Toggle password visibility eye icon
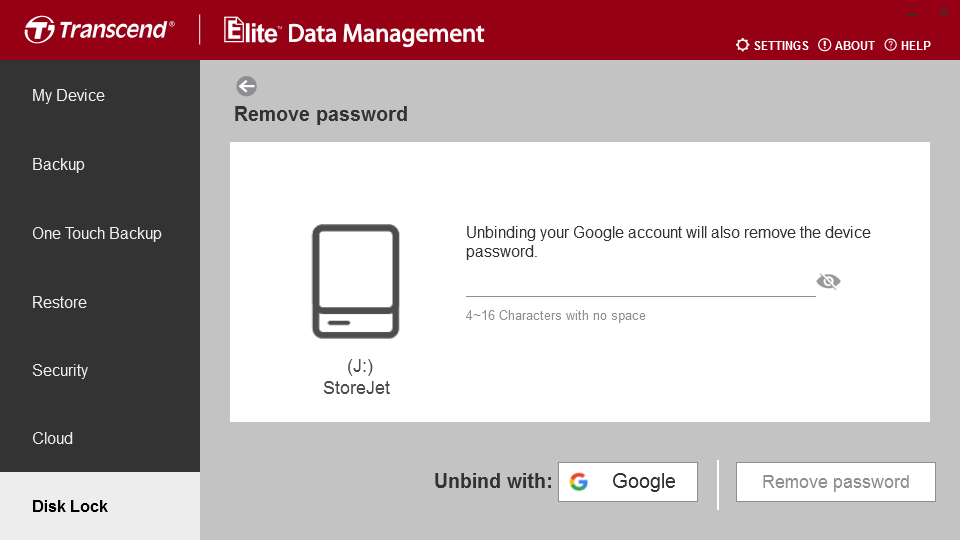 [x=828, y=281]
